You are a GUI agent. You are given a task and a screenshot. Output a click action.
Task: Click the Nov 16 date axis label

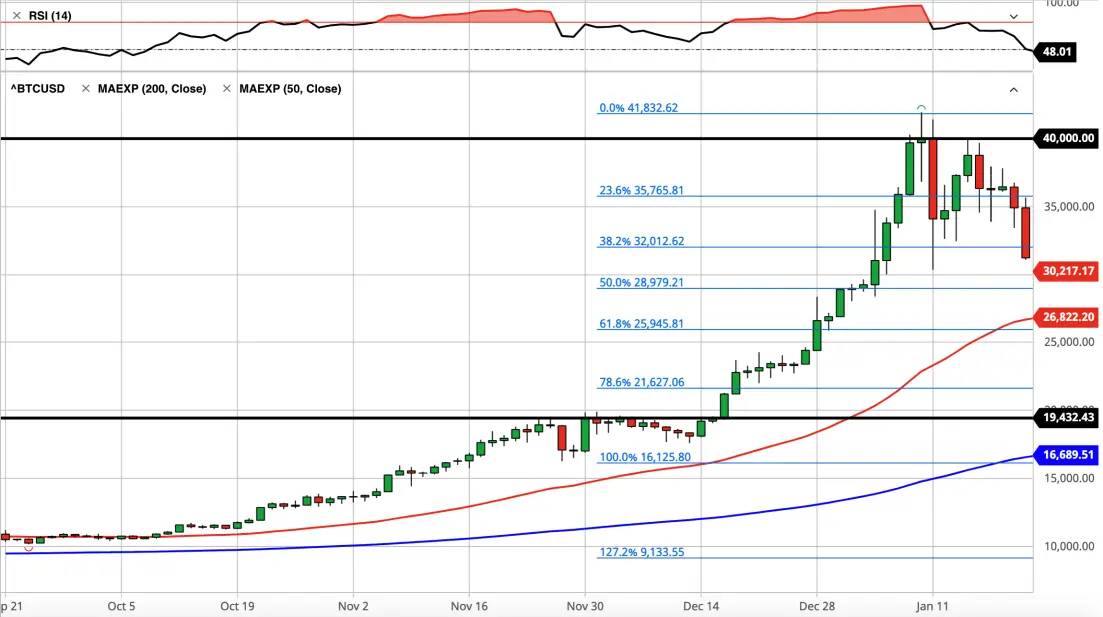[x=469, y=606]
